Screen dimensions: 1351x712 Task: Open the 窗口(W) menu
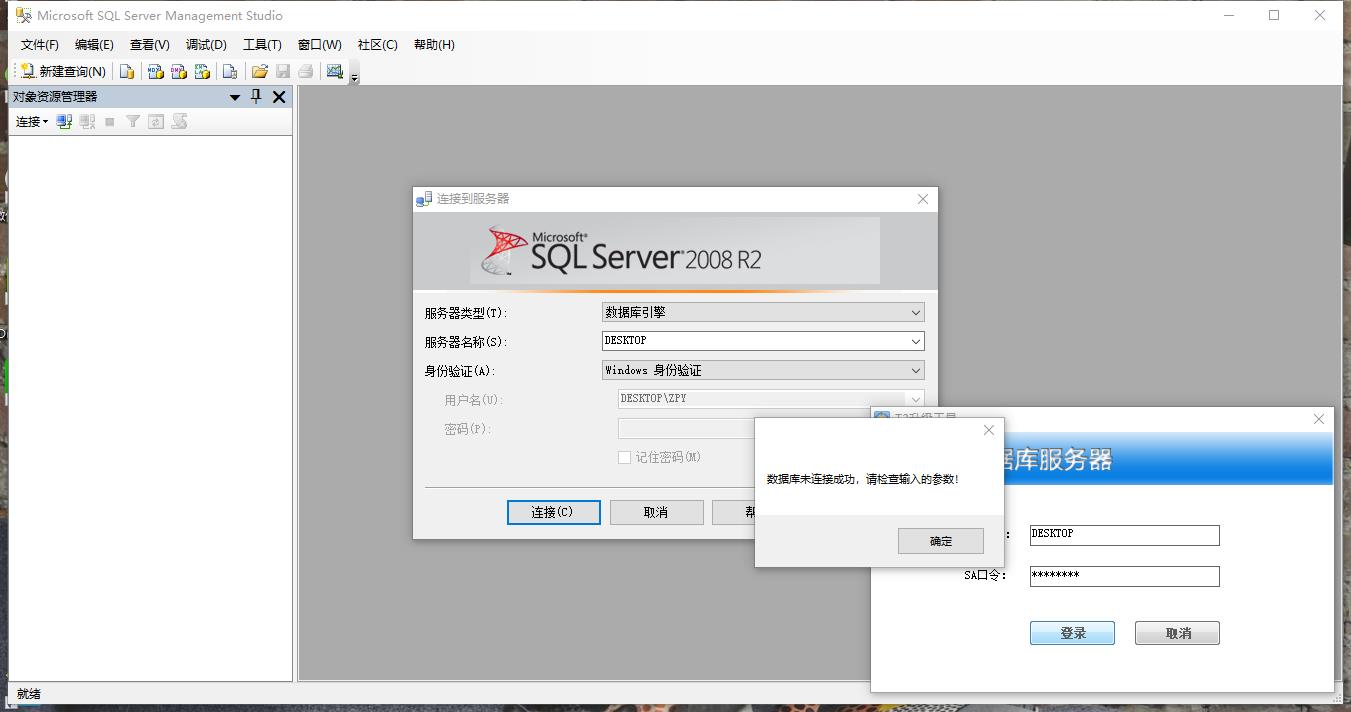click(x=320, y=45)
